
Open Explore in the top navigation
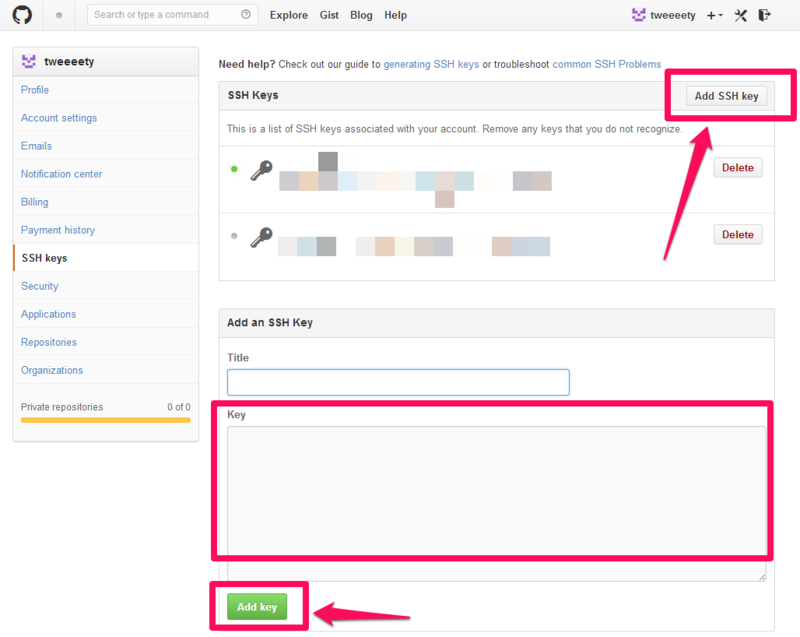[x=289, y=15]
